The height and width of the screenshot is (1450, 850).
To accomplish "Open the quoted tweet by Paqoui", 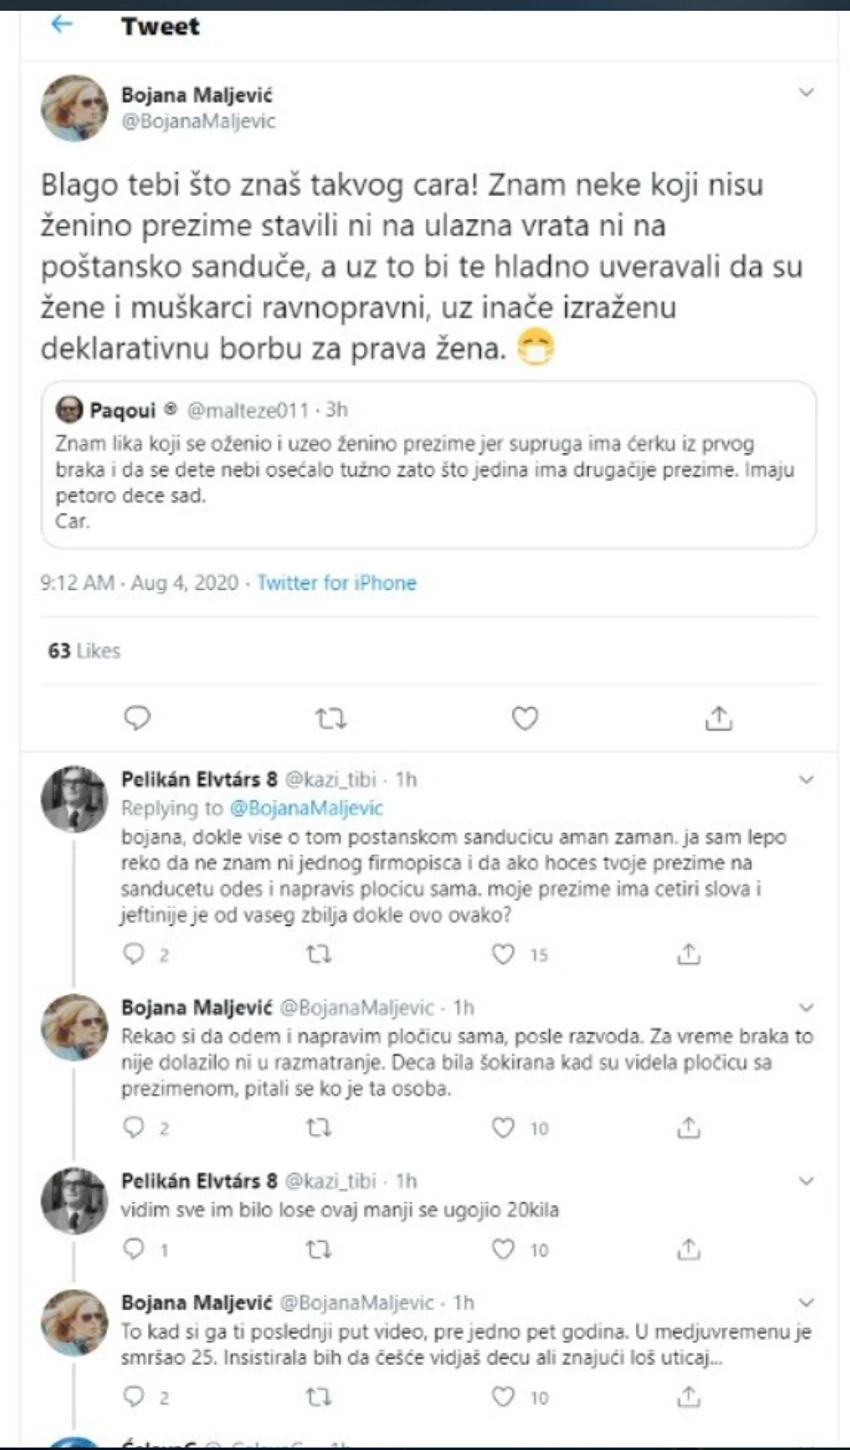I will (428, 464).
